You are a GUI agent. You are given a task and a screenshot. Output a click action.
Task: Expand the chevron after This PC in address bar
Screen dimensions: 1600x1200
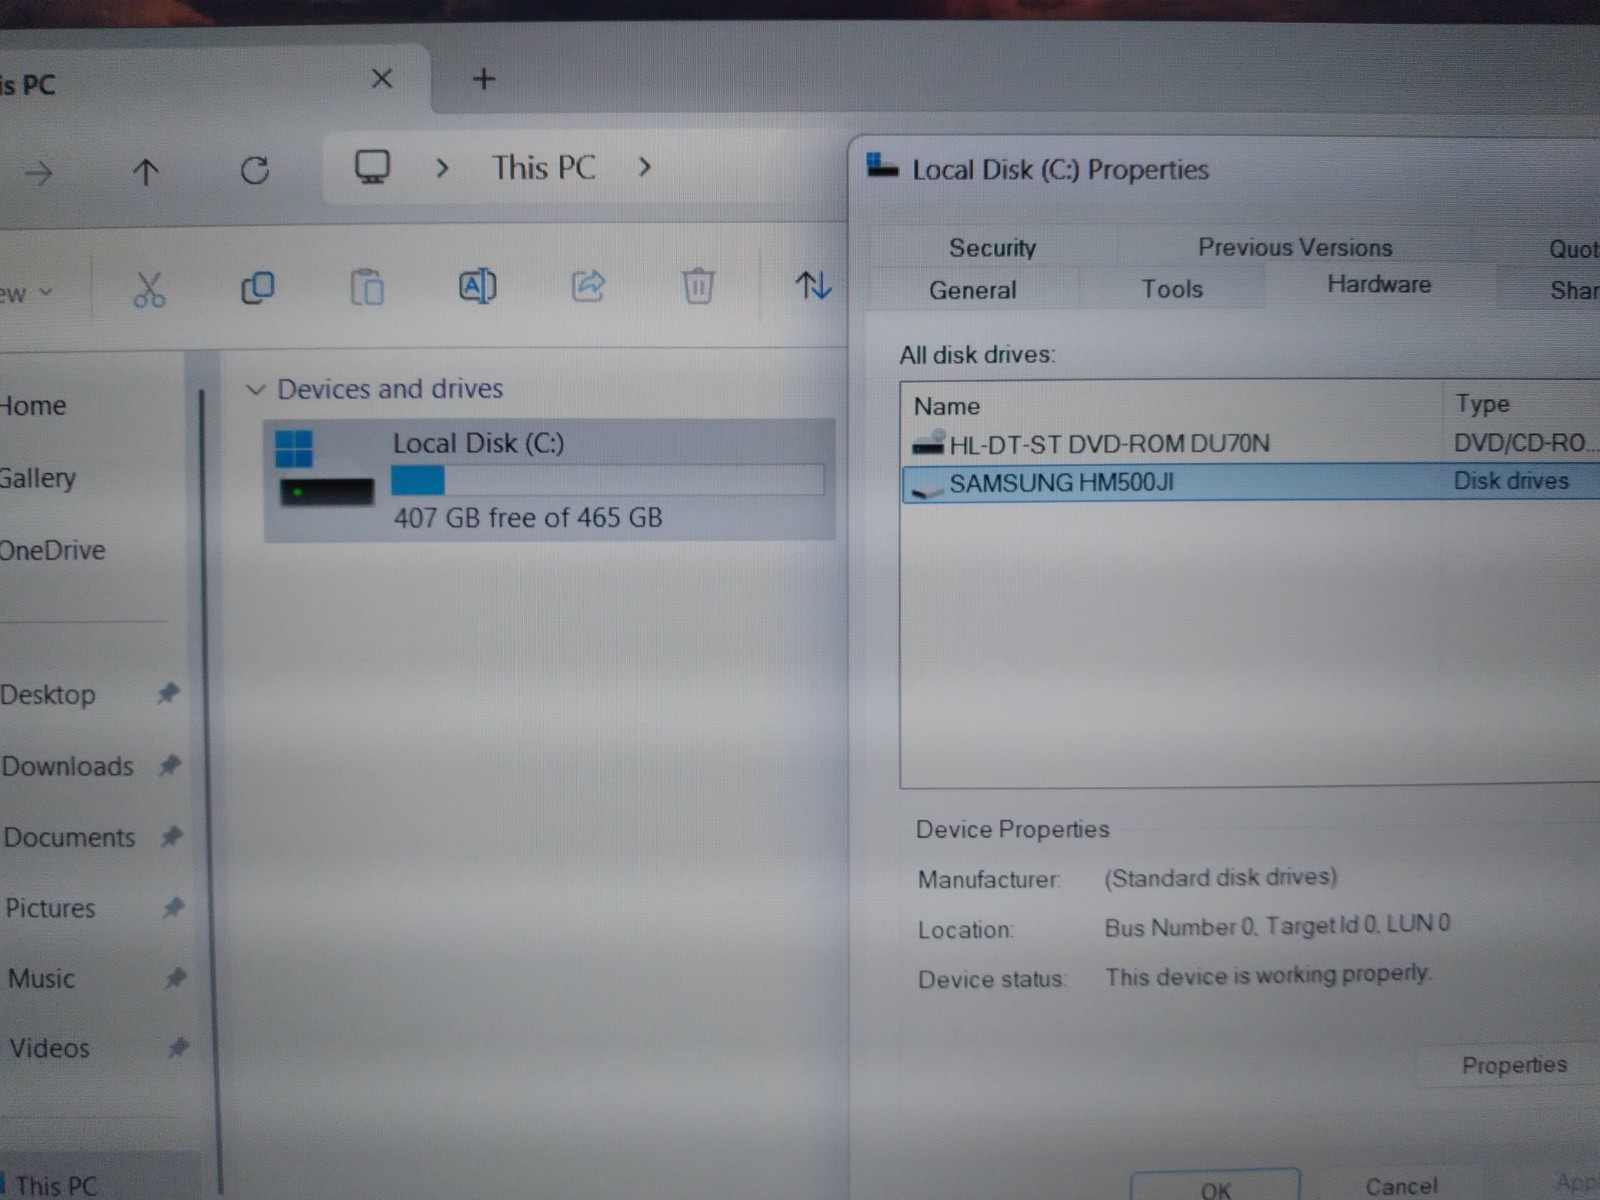tap(645, 167)
